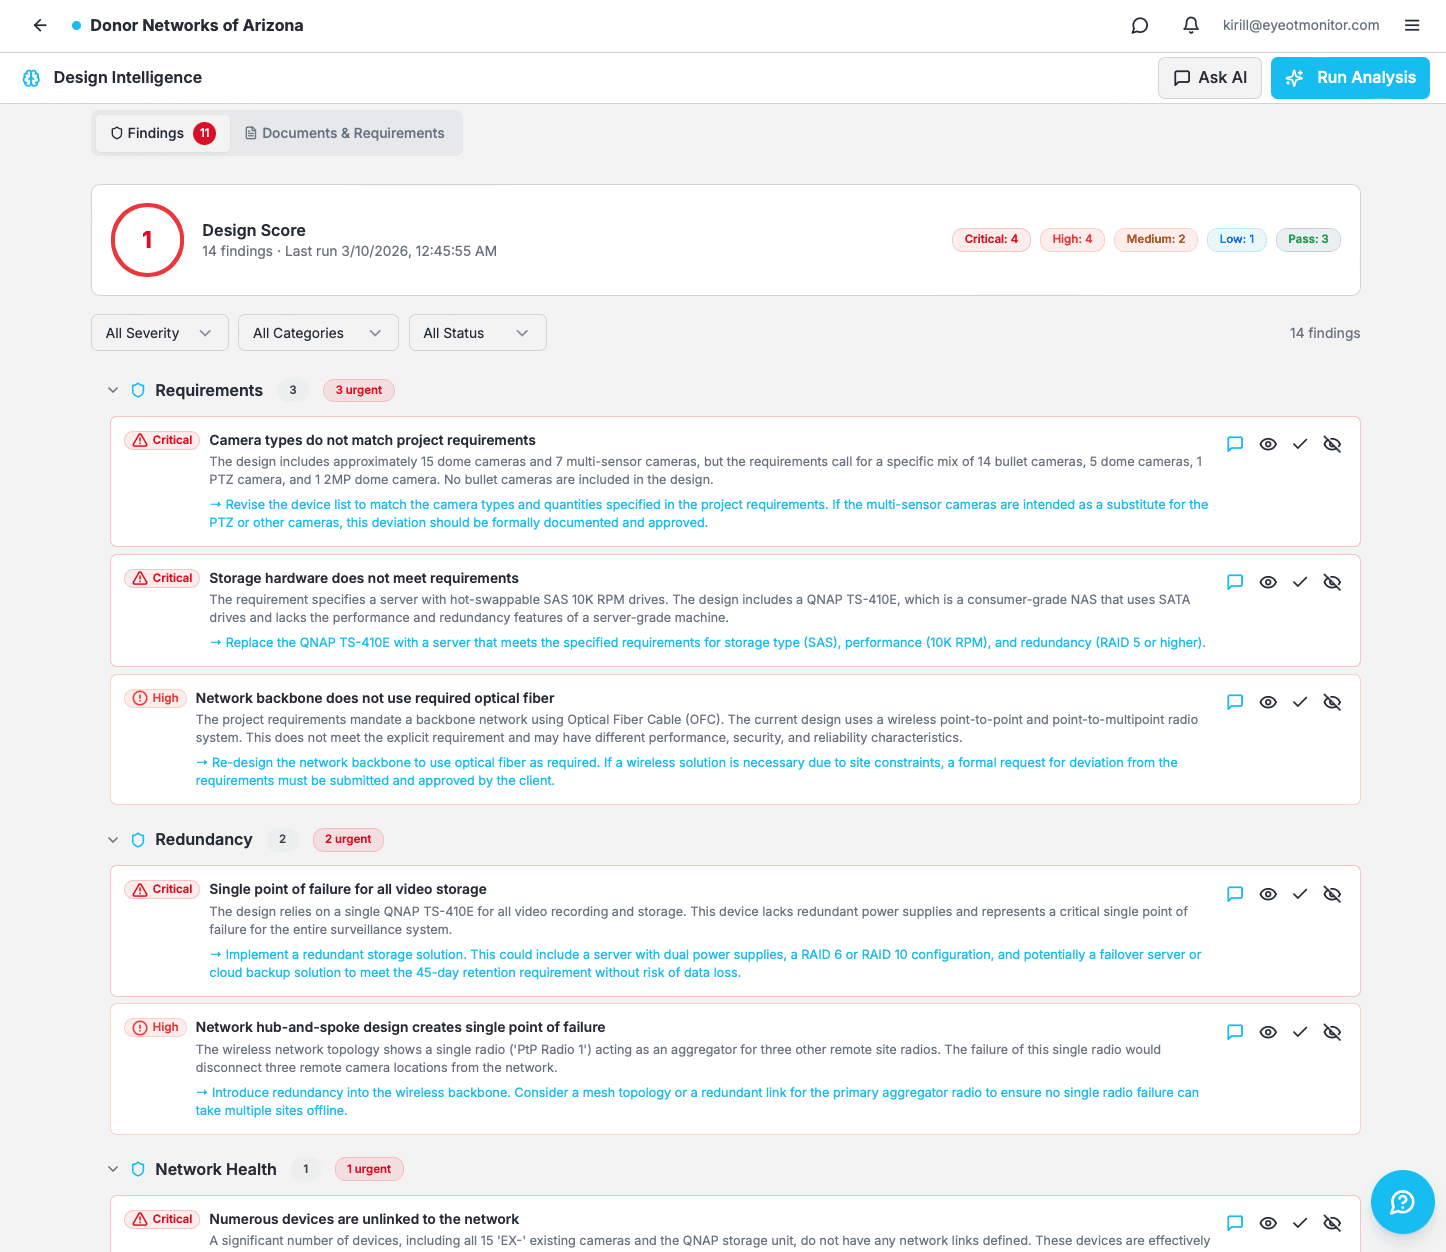Comment on Numerous devices unlinked finding
The image size is (1446, 1252).
click(x=1235, y=1223)
